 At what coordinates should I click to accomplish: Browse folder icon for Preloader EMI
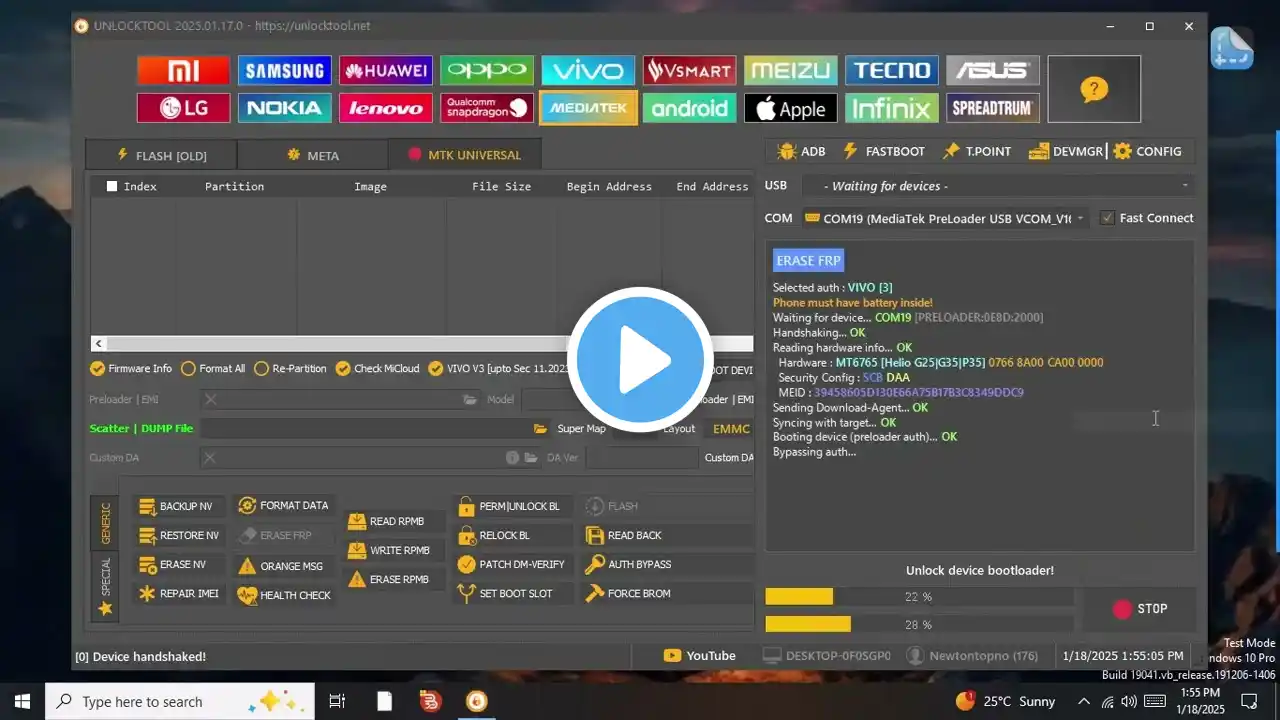point(470,399)
